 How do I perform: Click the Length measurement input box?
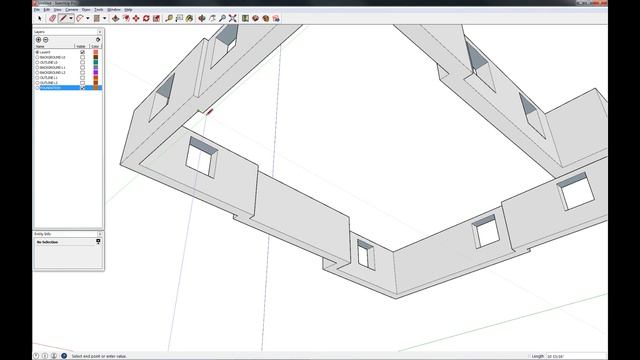tap(576, 356)
